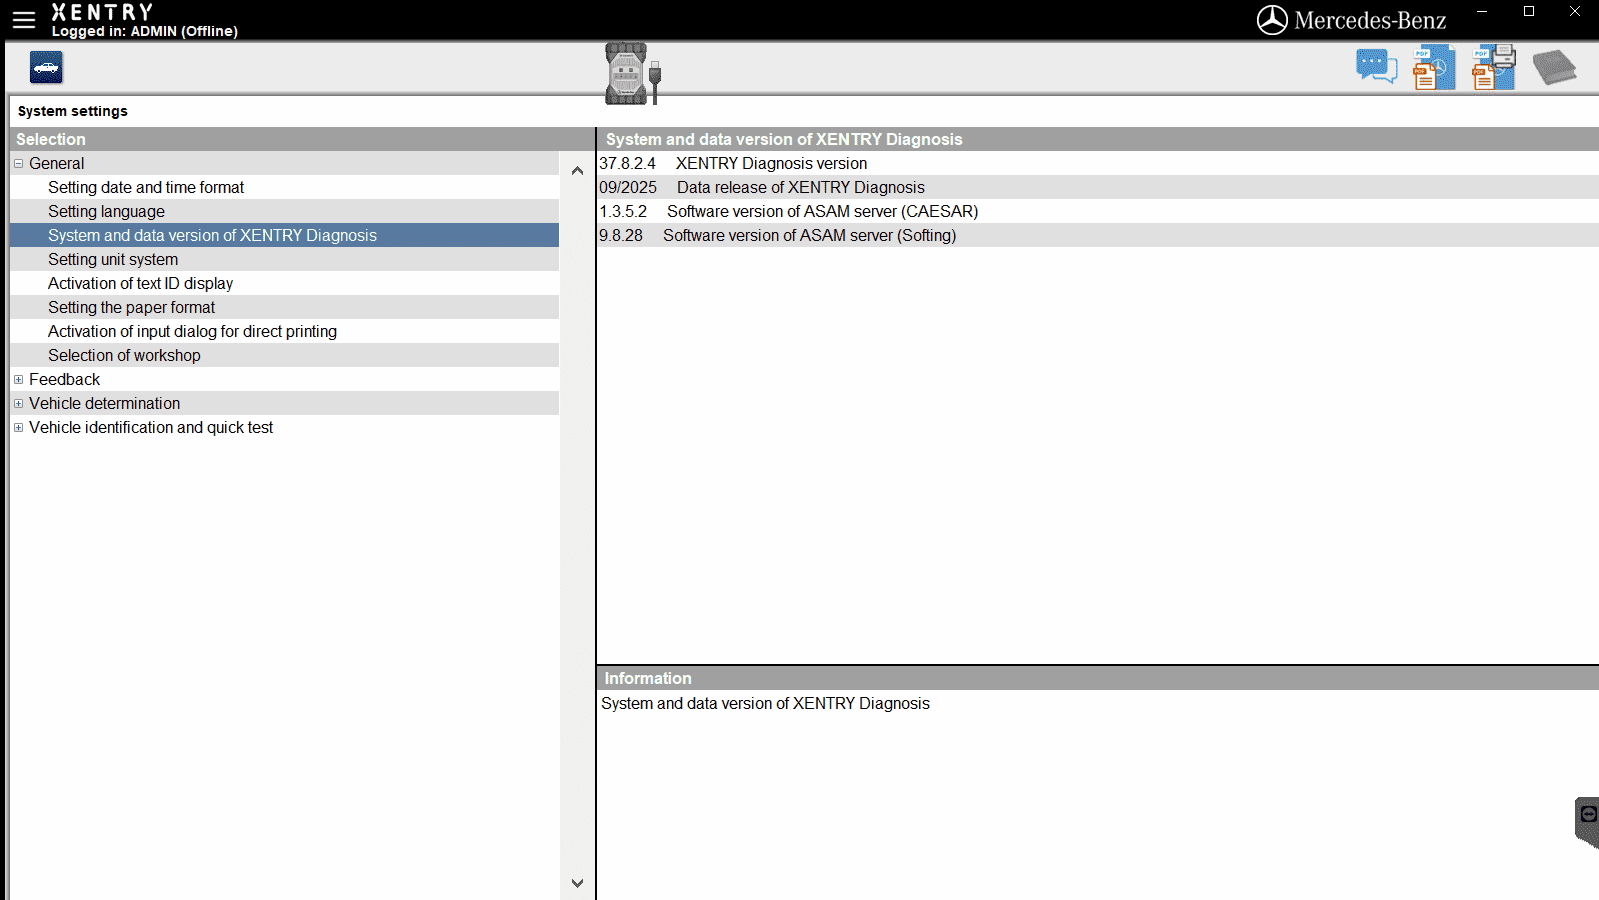The height and width of the screenshot is (900, 1599).
Task: Click the PDF print icon with printer
Action: tap(1493, 68)
